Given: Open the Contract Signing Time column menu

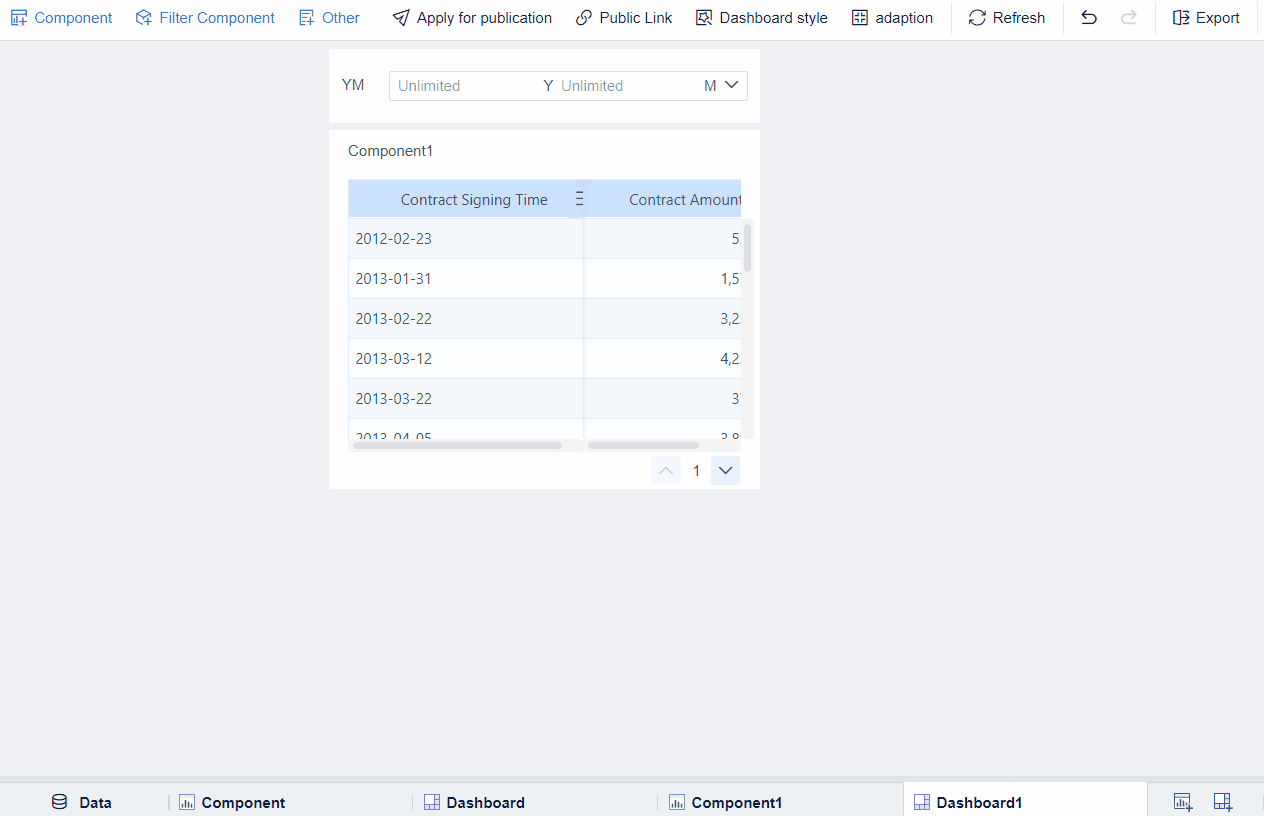Looking at the screenshot, I should [x=578, y=198].
